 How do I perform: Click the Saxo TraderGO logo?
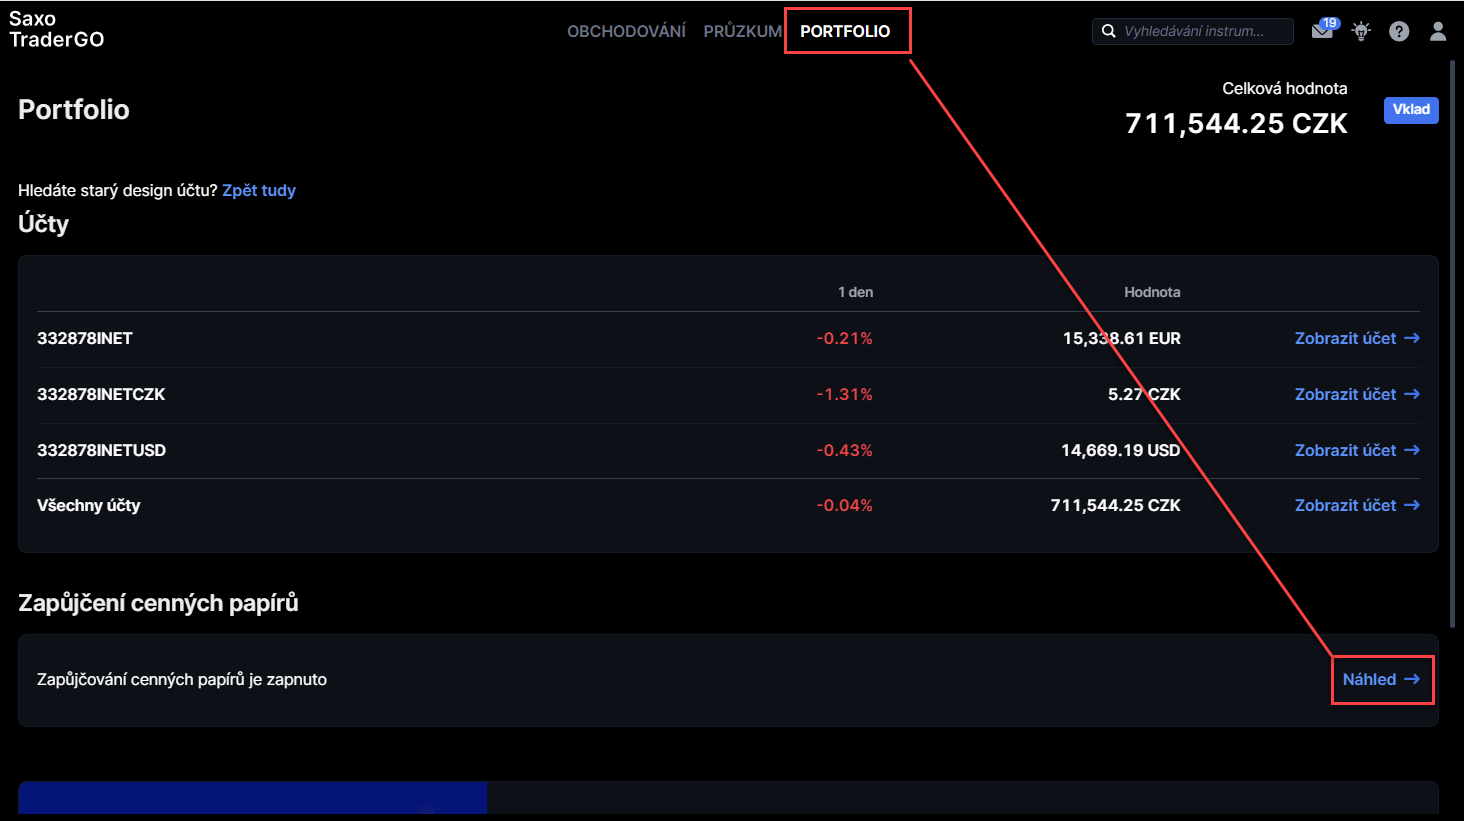click(x=57, y=29)
